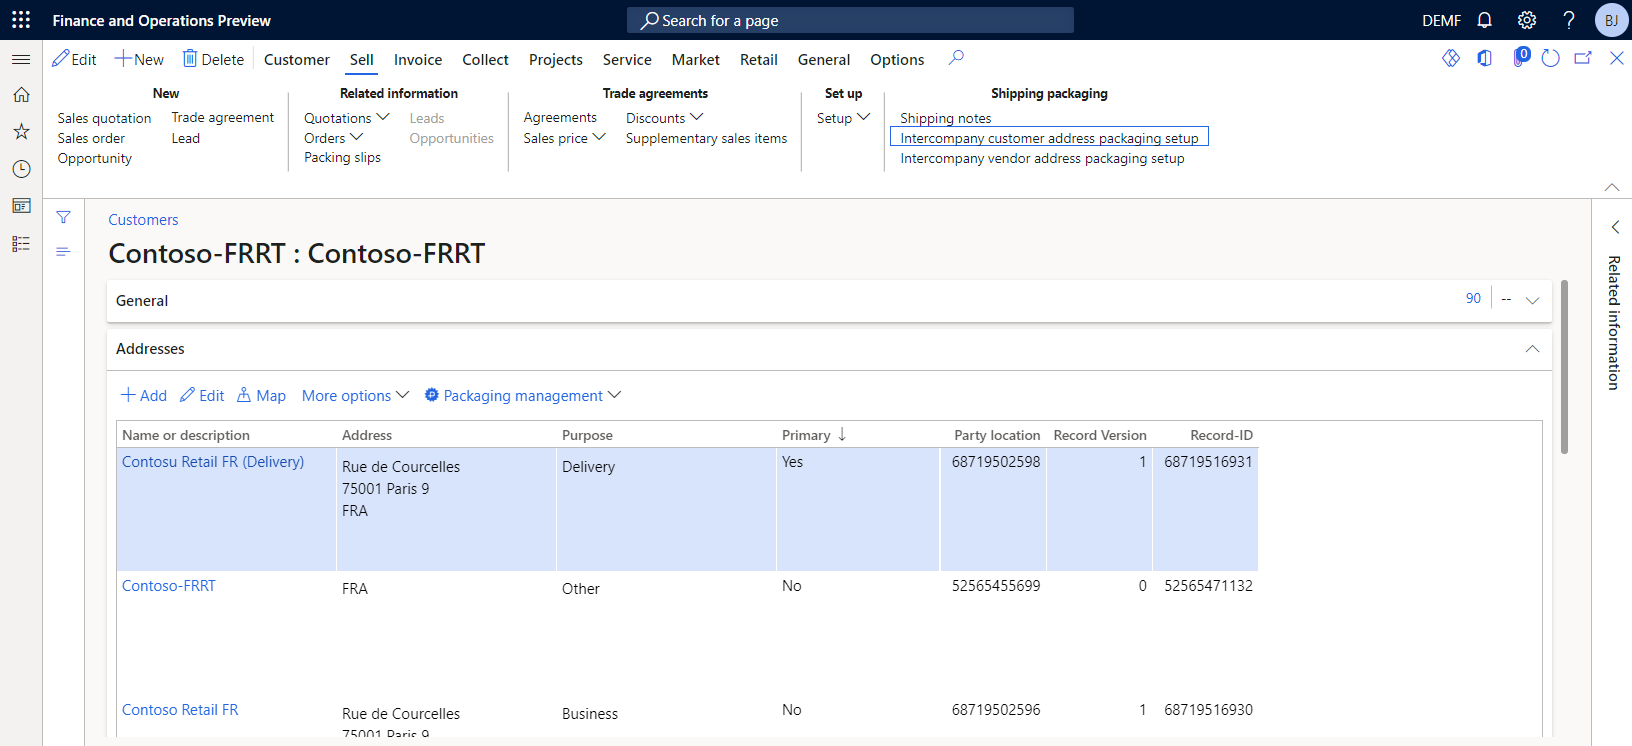Create a new Sales order
1632x746 pixels.
click(91, 138)
